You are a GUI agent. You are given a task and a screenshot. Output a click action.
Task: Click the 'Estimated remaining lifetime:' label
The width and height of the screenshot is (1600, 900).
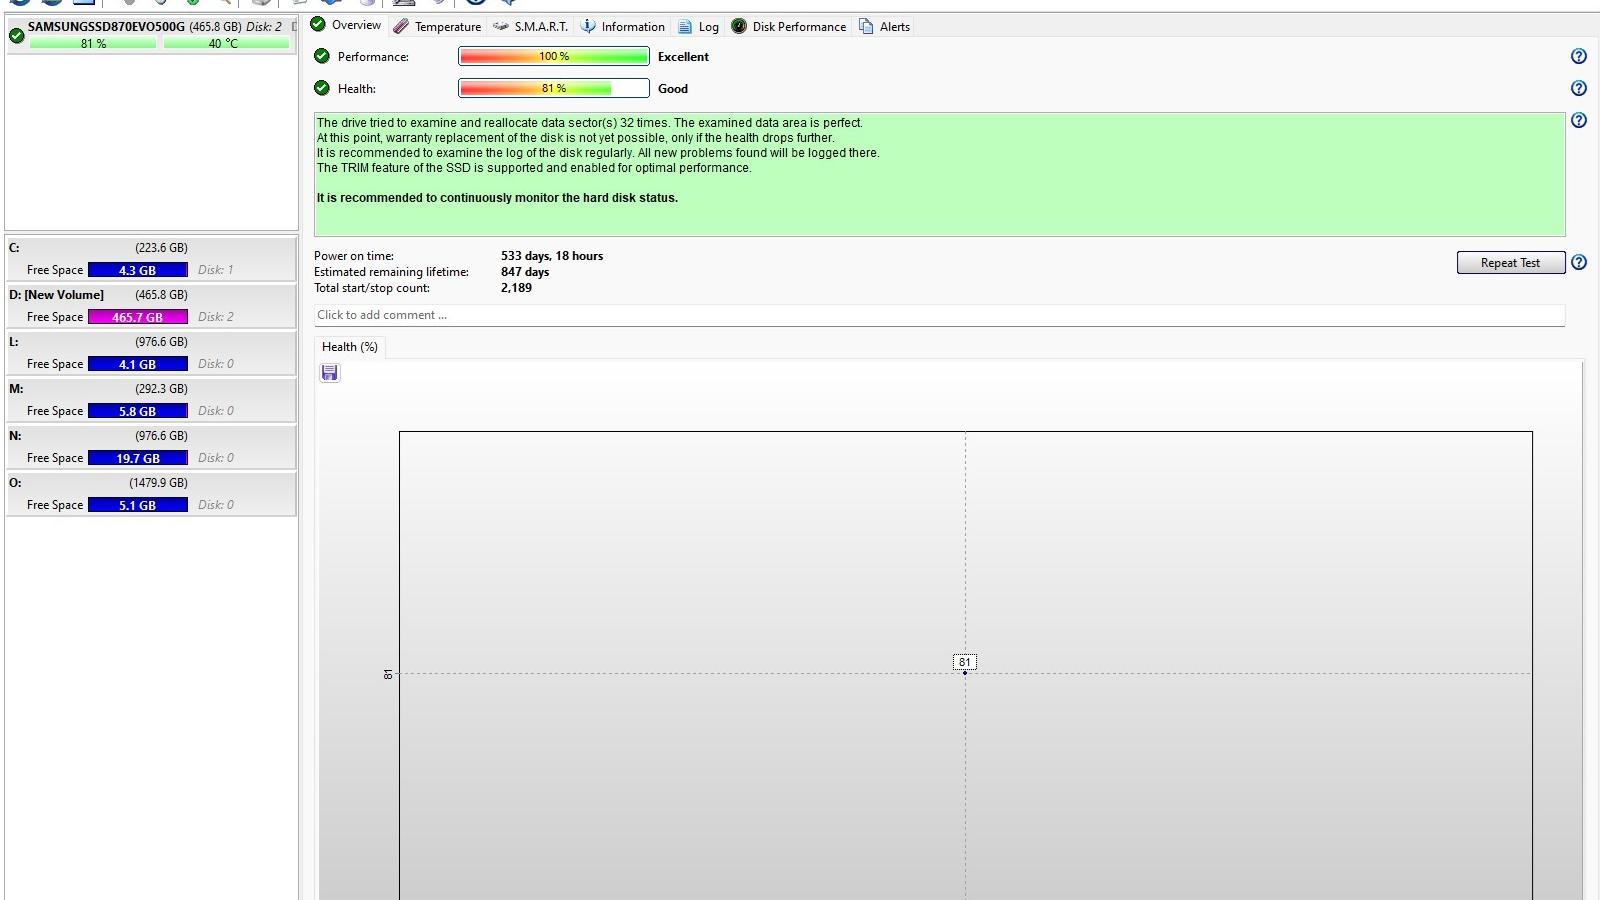tap(391, 272)
